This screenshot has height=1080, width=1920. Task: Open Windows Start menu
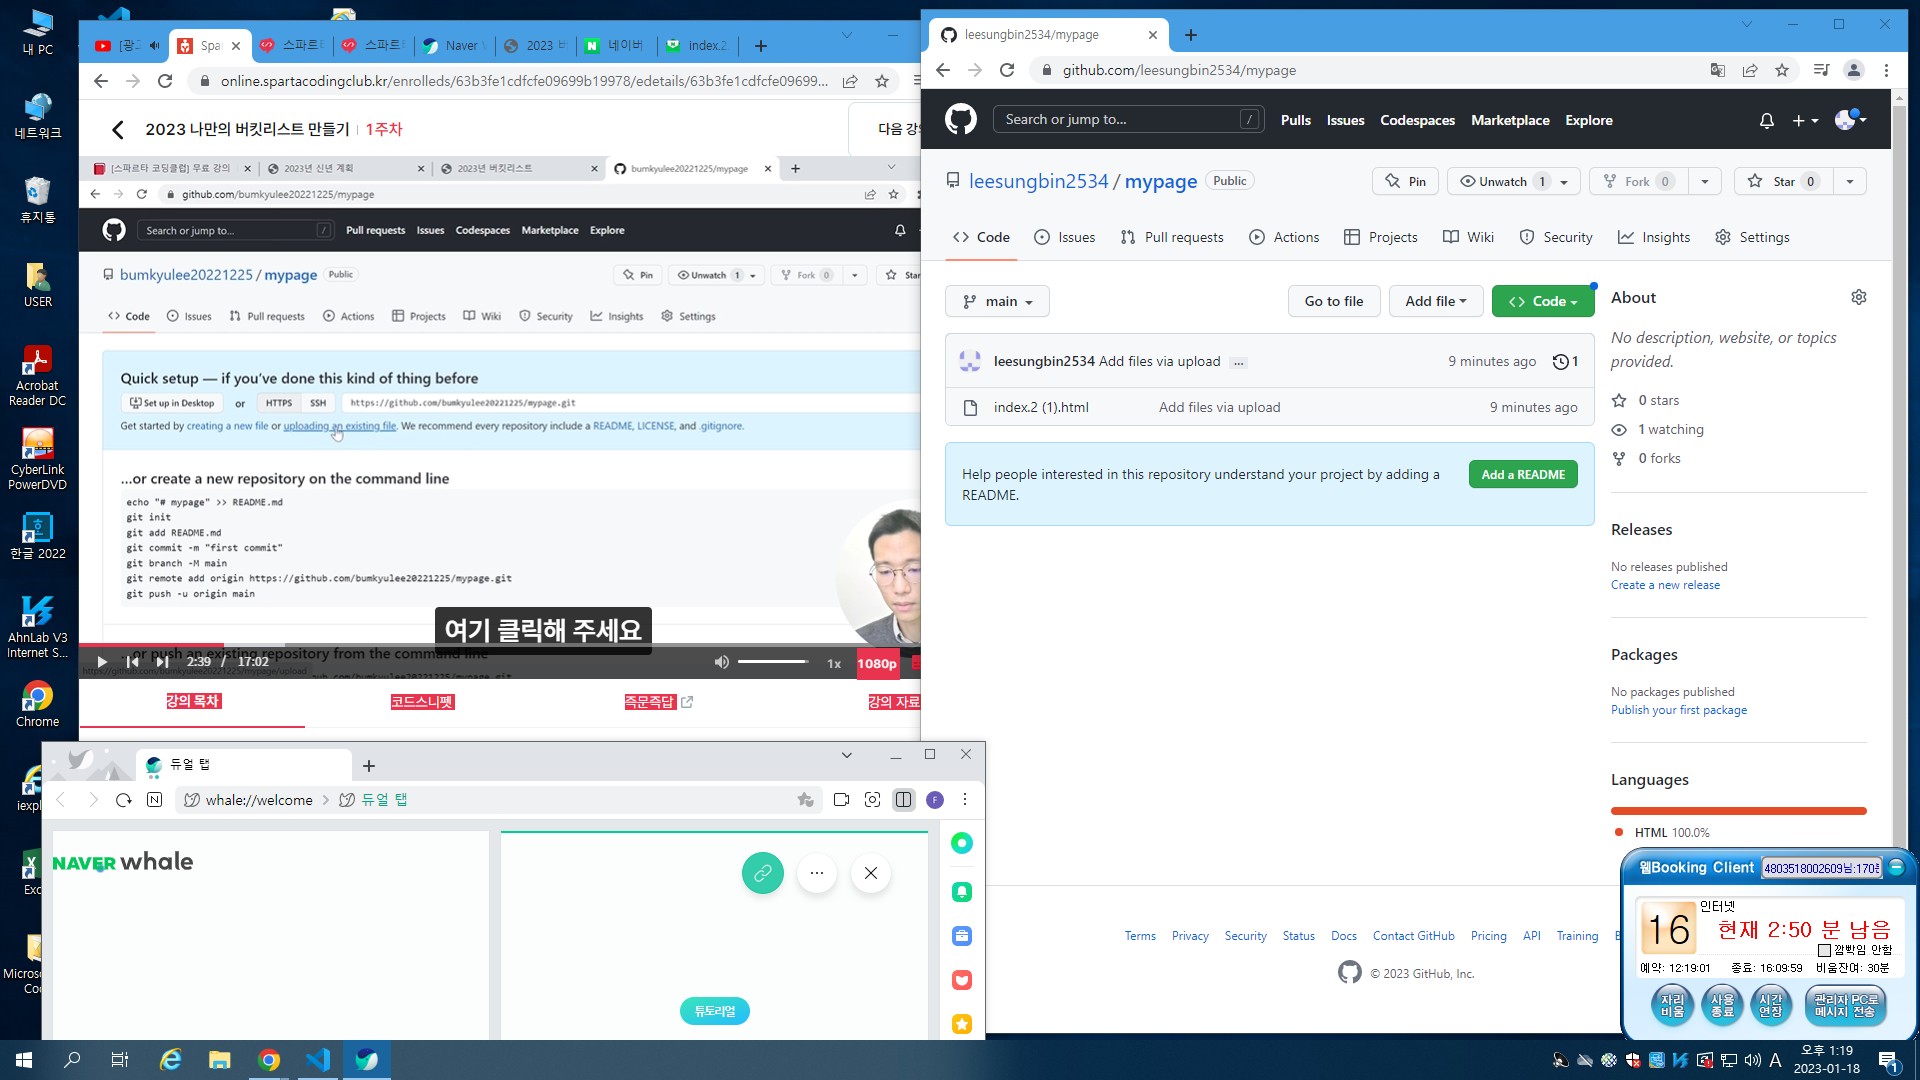coord(24,1060)
